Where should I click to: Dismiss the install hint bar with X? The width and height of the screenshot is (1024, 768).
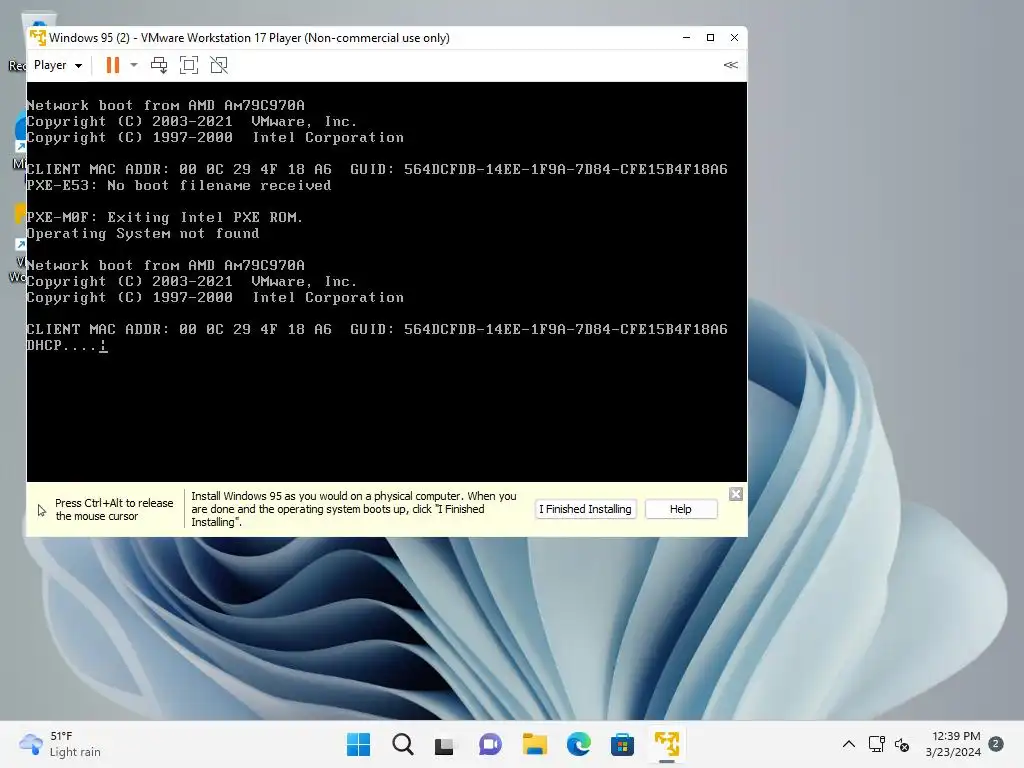click(x=736, y=494)
